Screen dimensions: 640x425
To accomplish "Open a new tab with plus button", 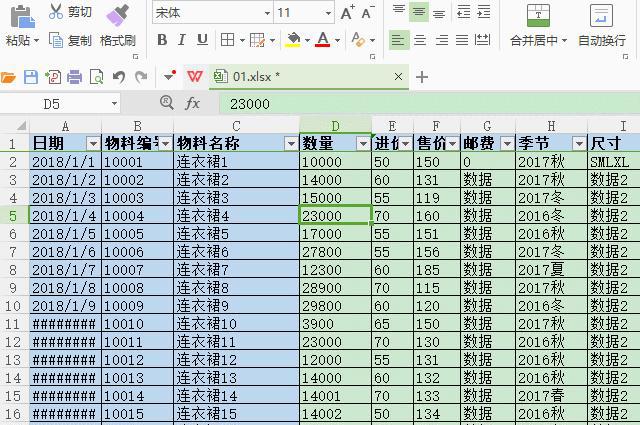I will [422, 77].
